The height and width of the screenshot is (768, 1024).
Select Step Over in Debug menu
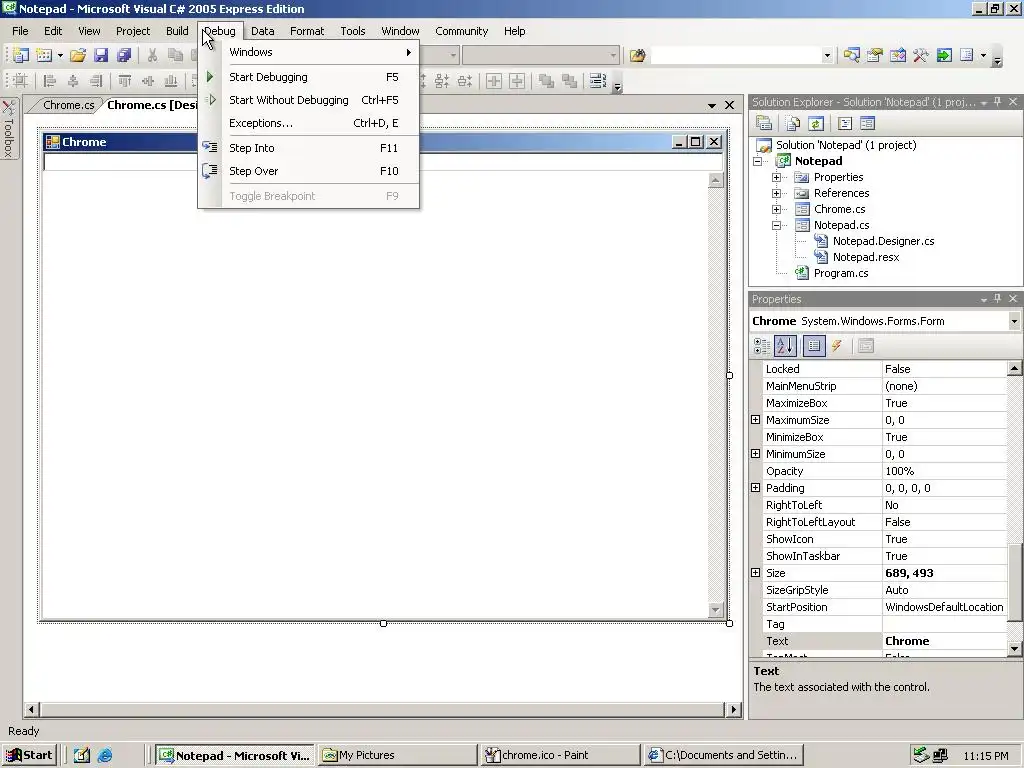(x=309, y=171)
